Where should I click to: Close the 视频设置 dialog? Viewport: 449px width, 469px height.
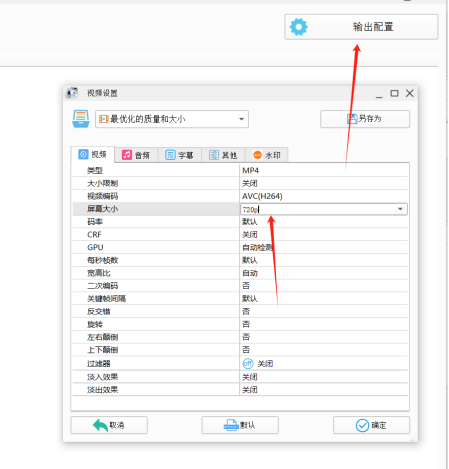410,93
